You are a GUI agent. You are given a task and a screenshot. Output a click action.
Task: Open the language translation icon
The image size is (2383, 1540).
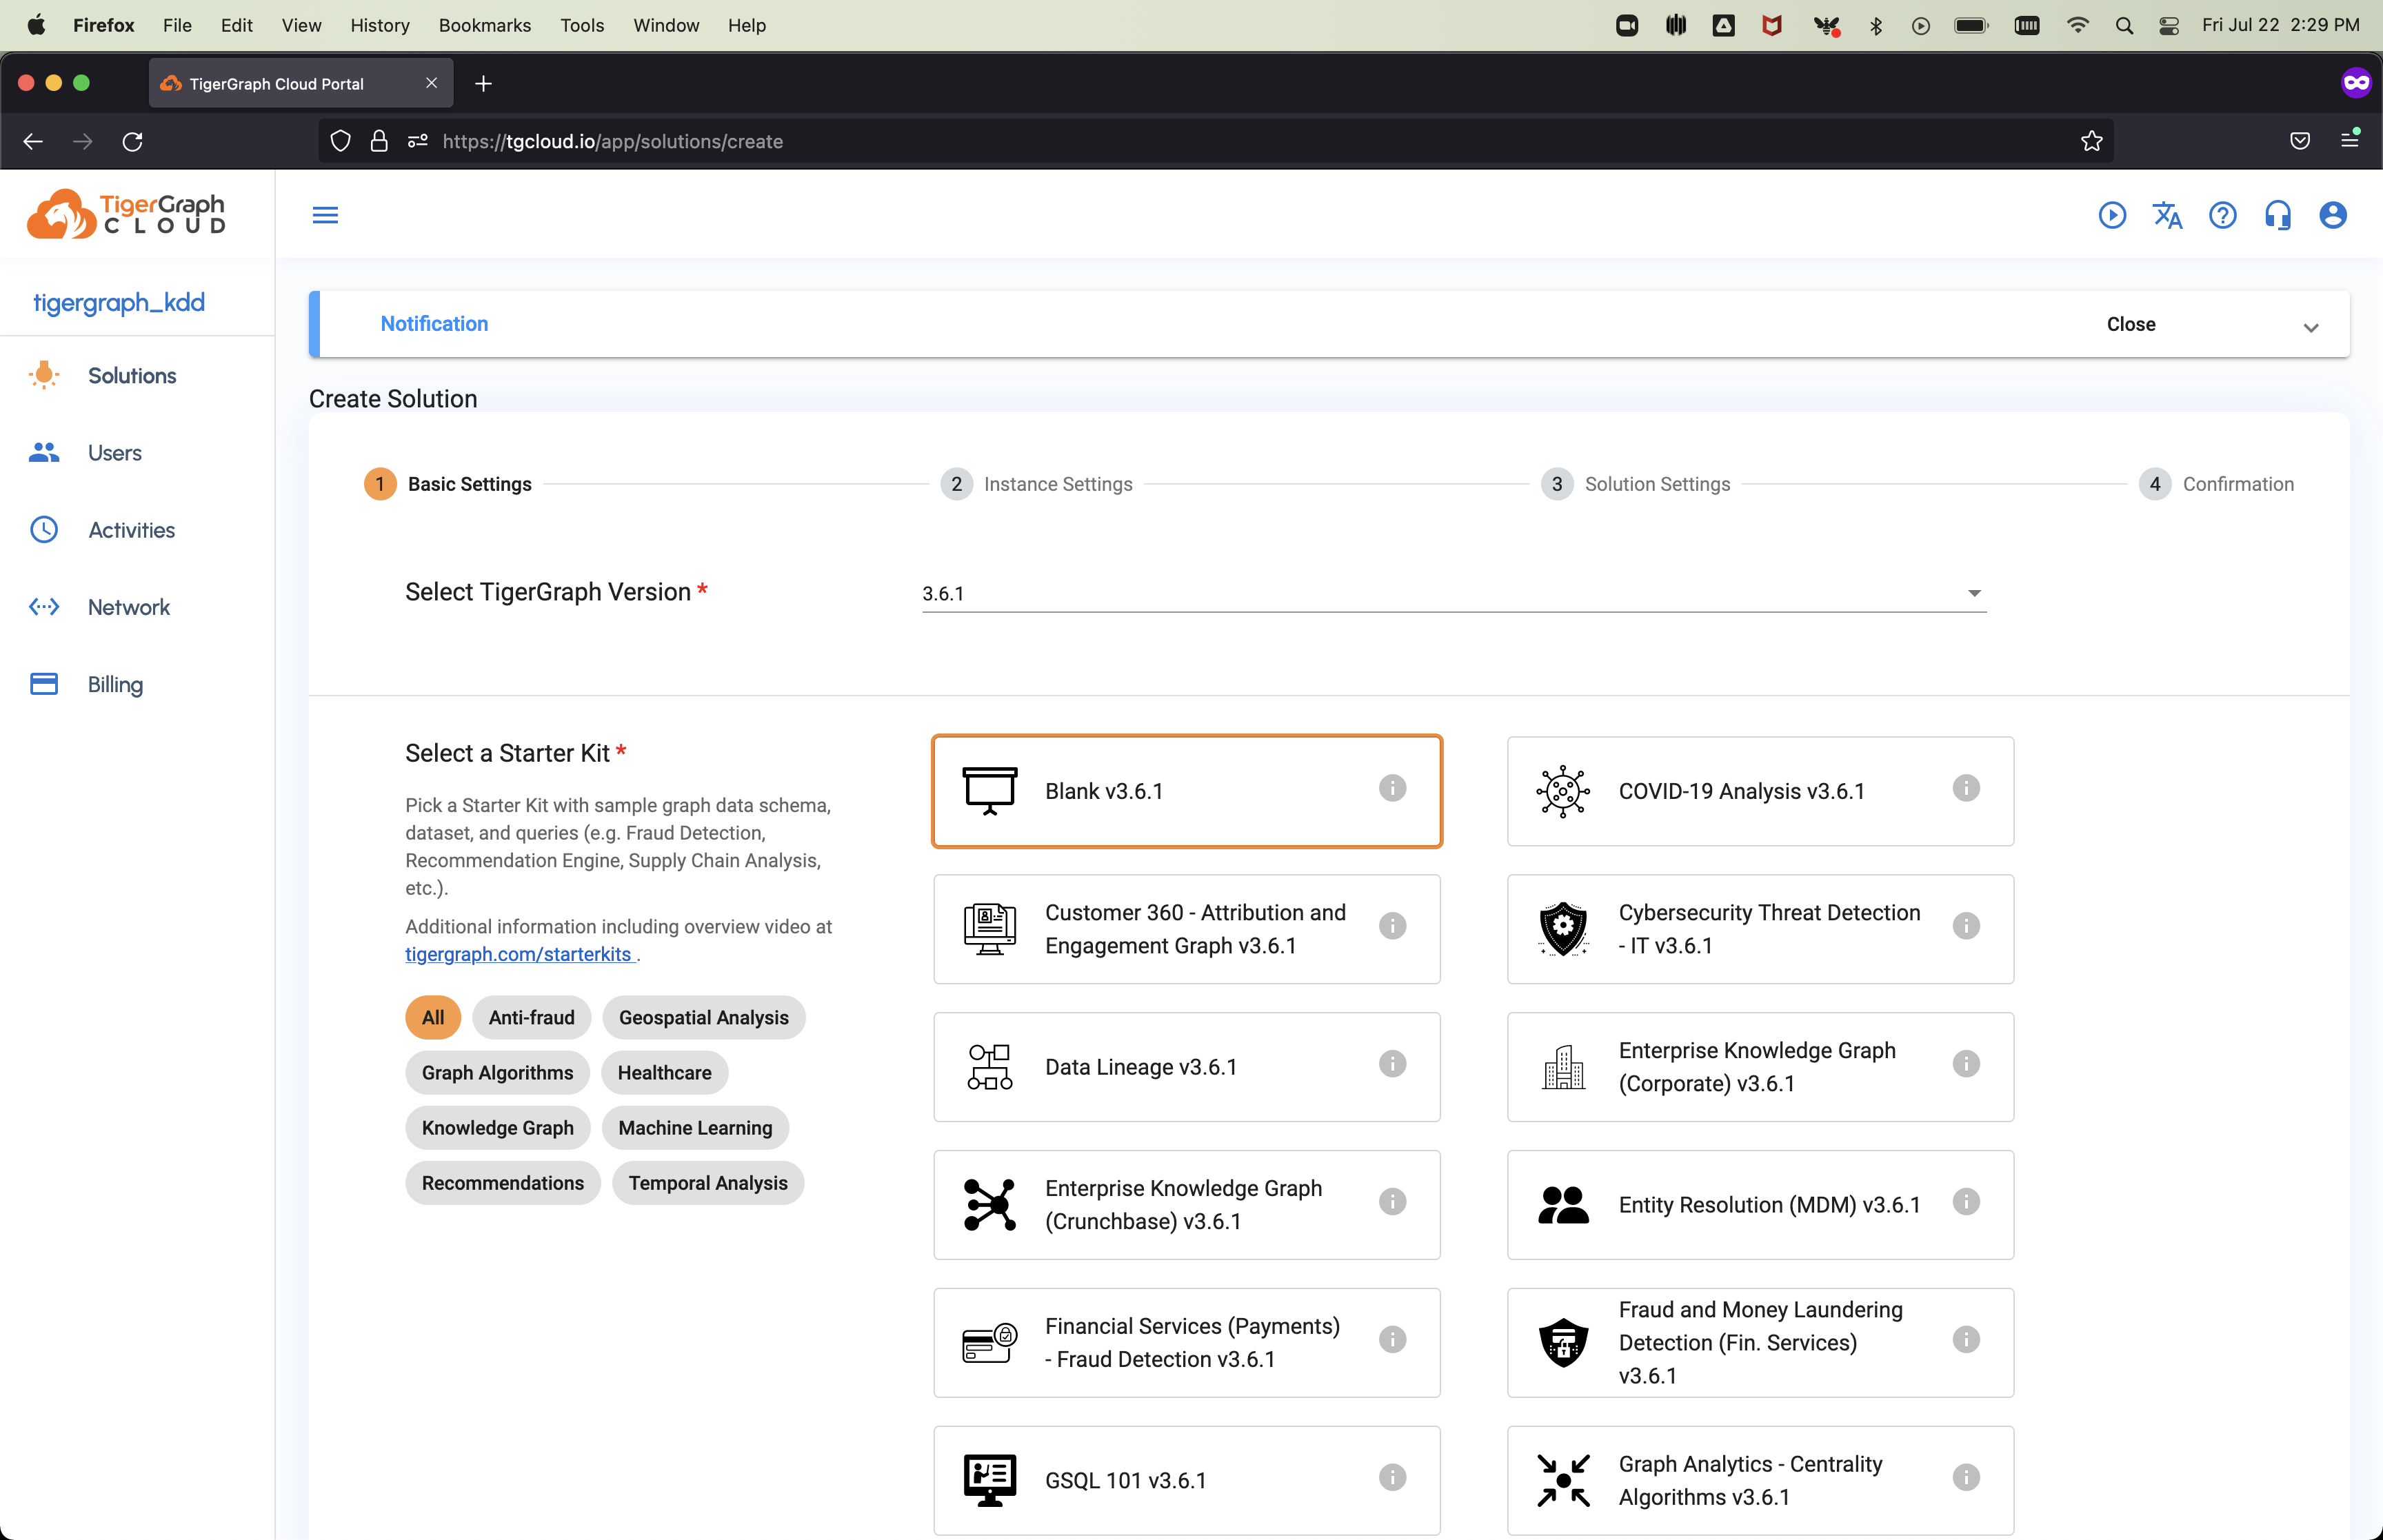coord(2167,215)
